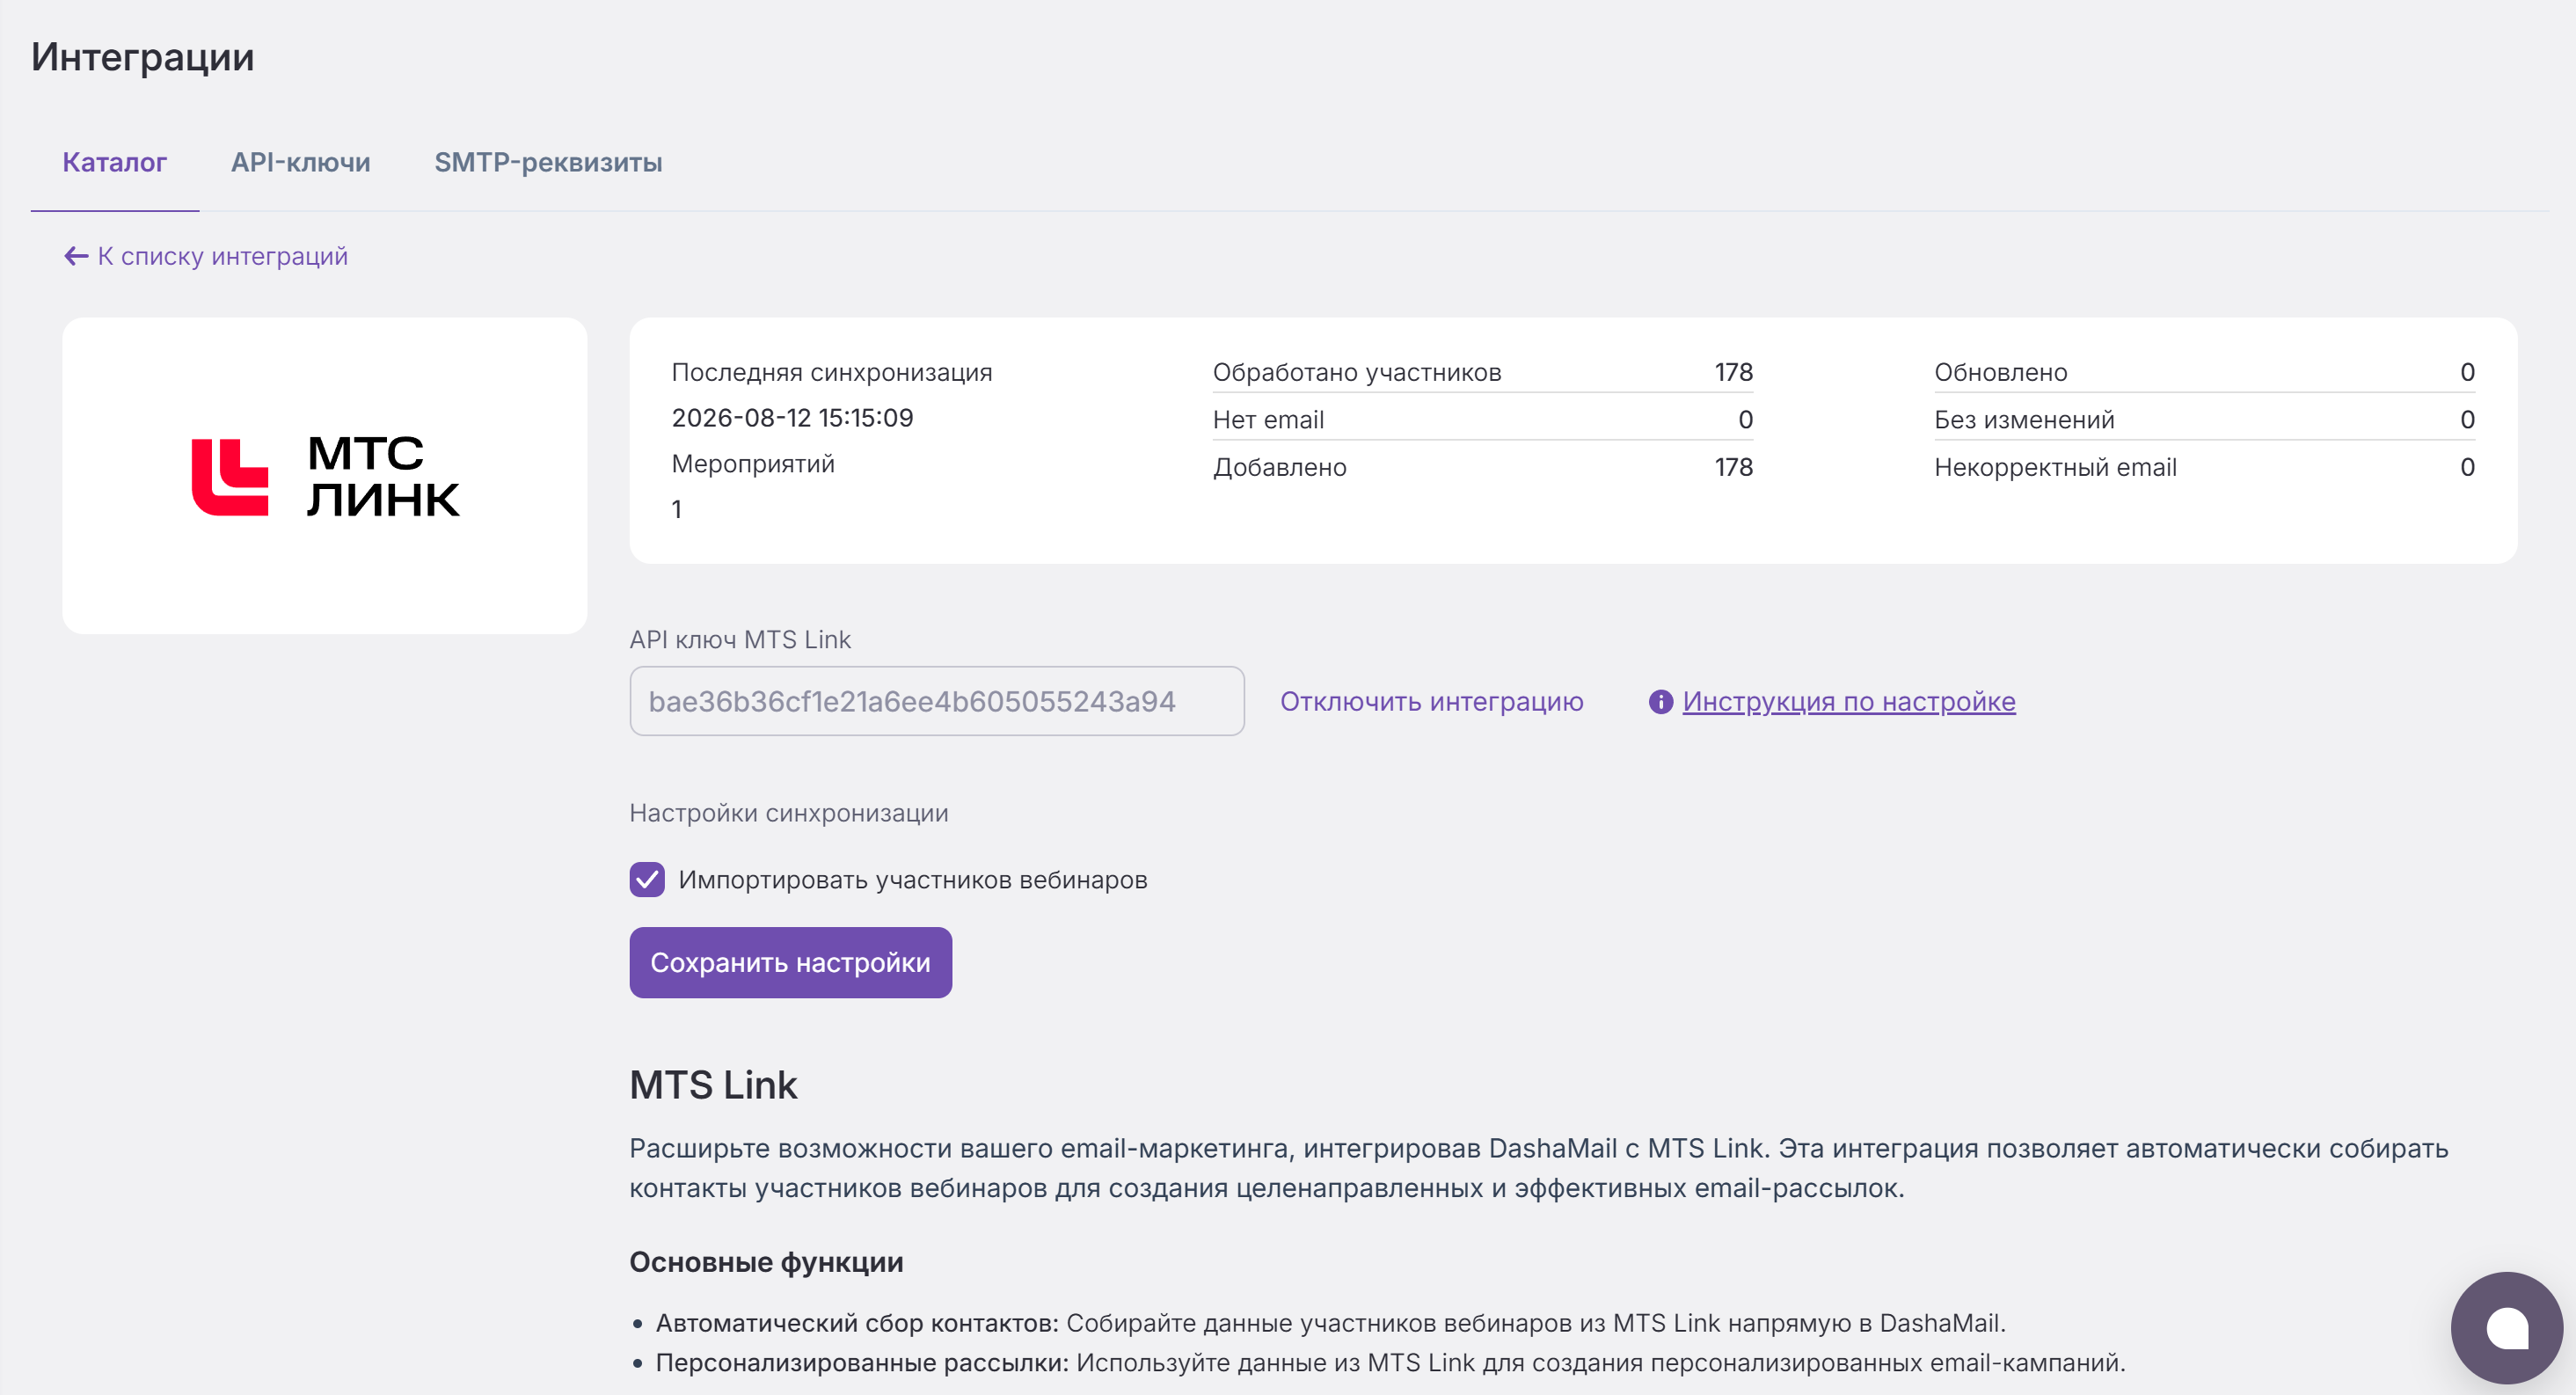Select the sync date '2026-08-12 15:15:09'
The image size is (2576, 1395).
[793, 418]
